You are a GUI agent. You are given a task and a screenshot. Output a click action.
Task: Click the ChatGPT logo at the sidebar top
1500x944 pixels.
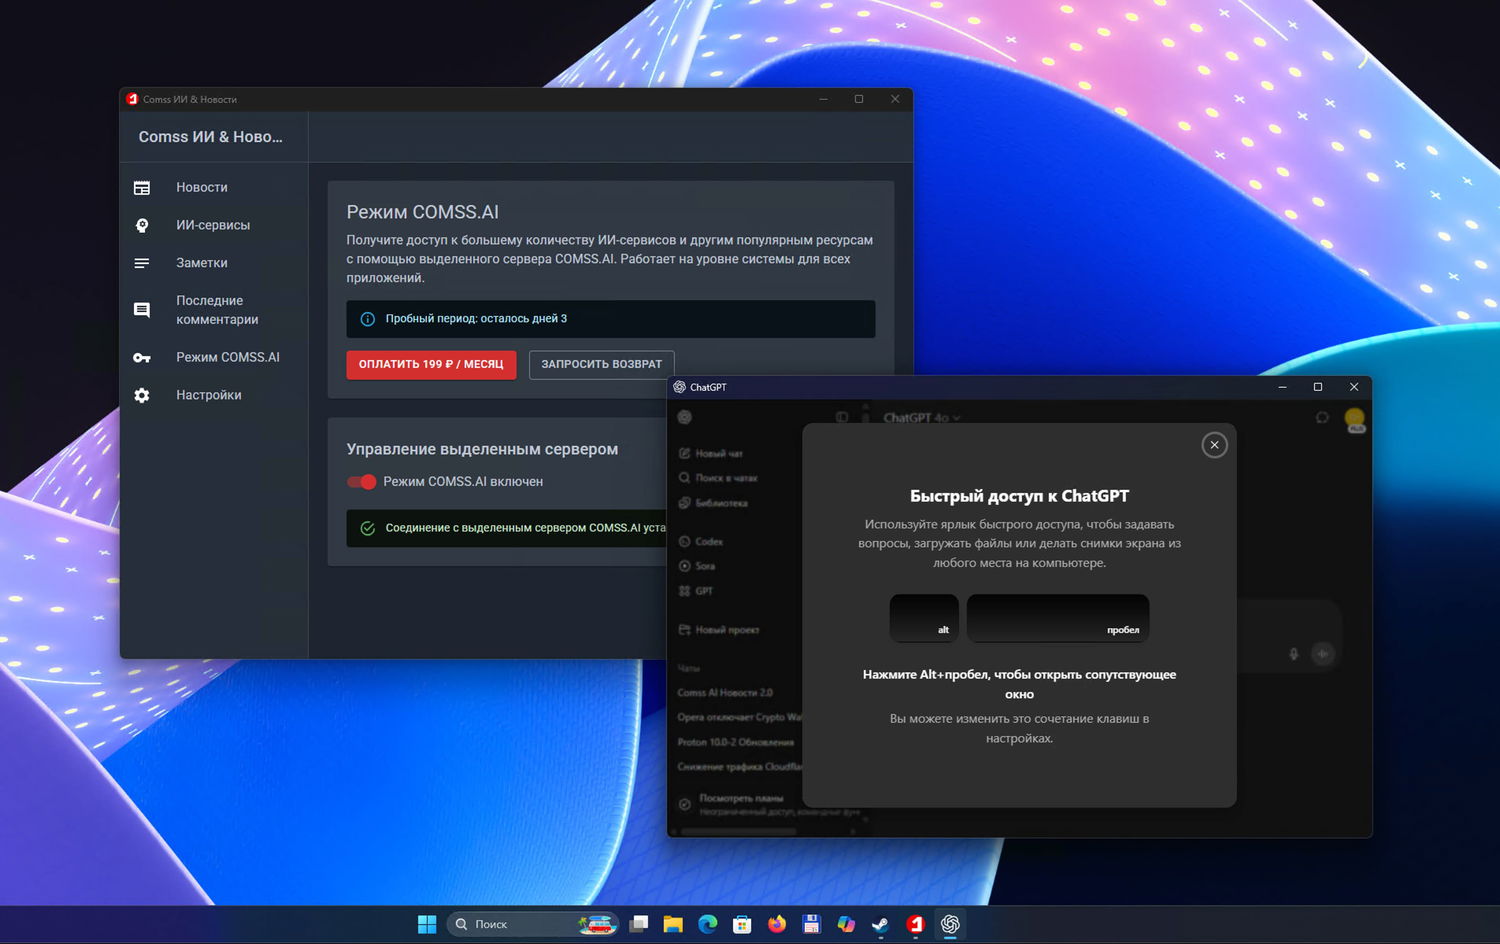[684, 417]
